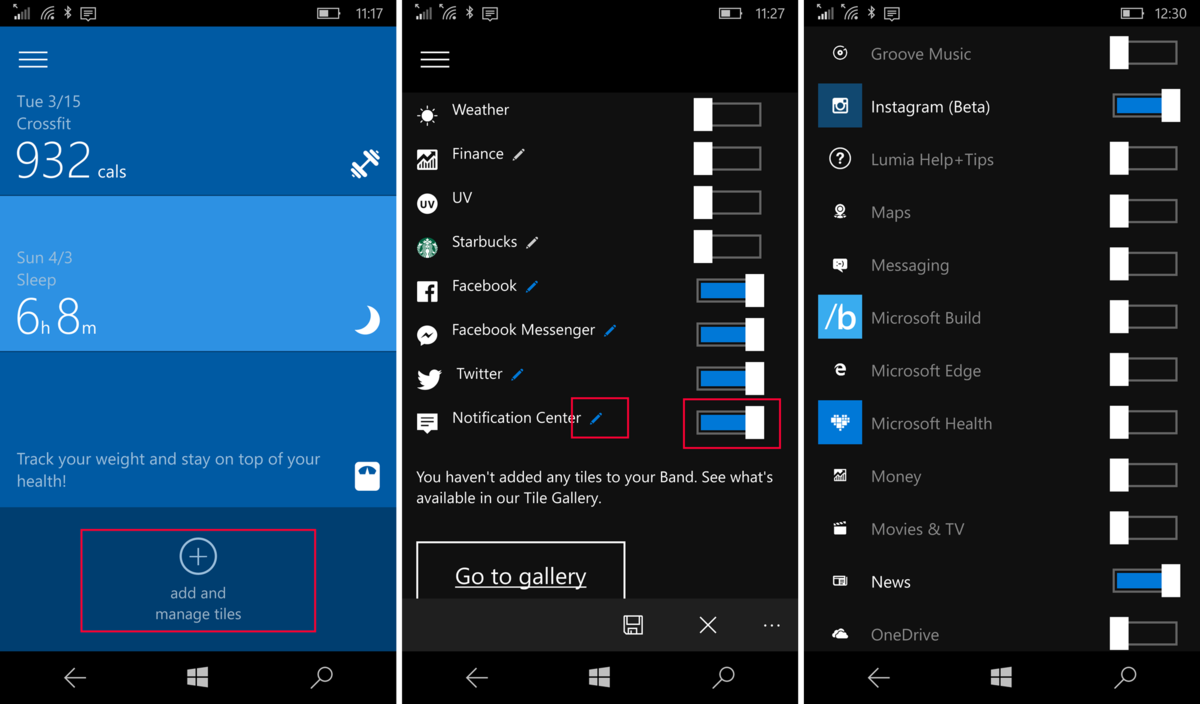Viewport: 1200px width, 704px height.
Task: Turn on the Starbucks tile switch
Action: 727,246
